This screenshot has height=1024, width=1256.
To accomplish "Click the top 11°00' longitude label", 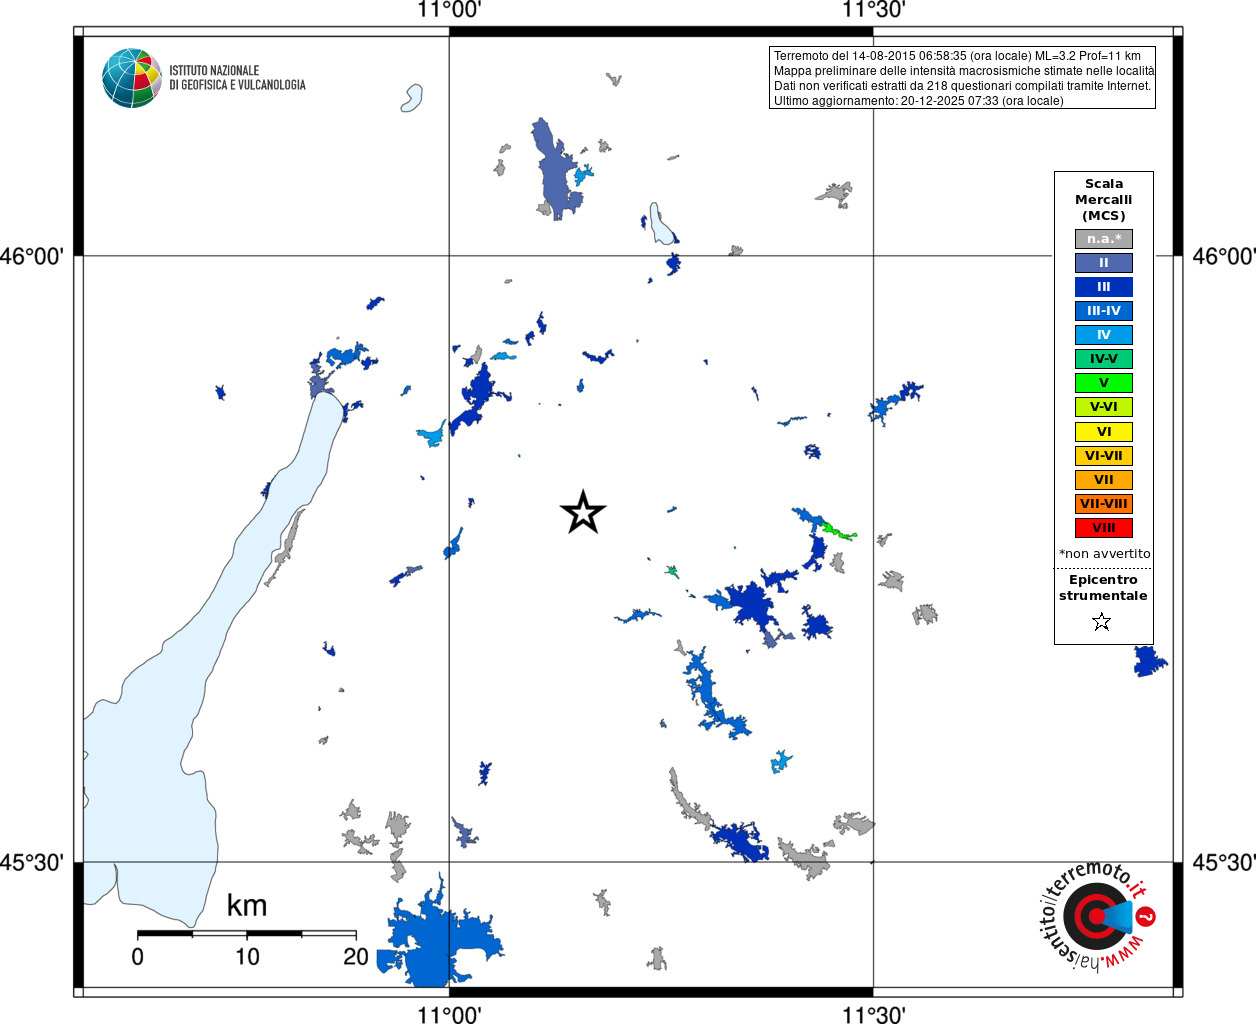I will tap(449, 11).
